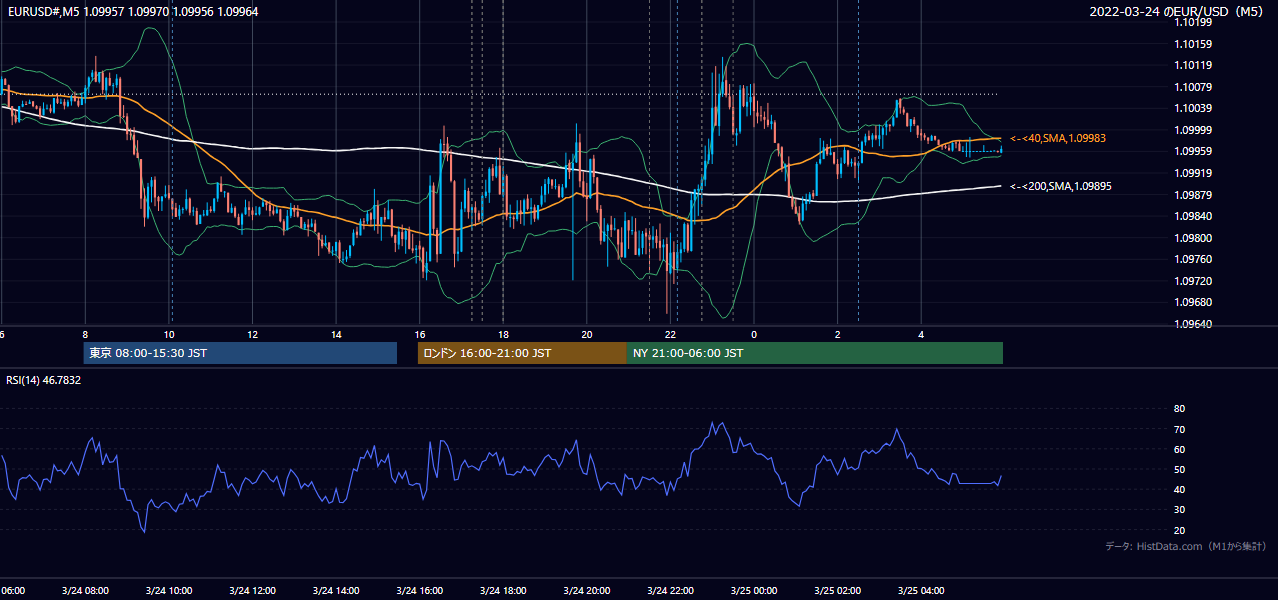Click price axis value 1.10159
The image size is (1278, 600).
[x=1193, y=44]
